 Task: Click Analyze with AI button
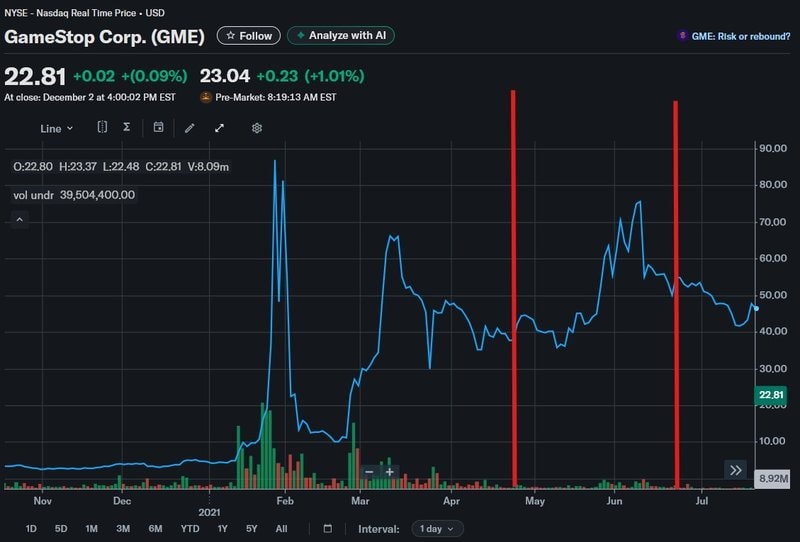coord(341,36)
